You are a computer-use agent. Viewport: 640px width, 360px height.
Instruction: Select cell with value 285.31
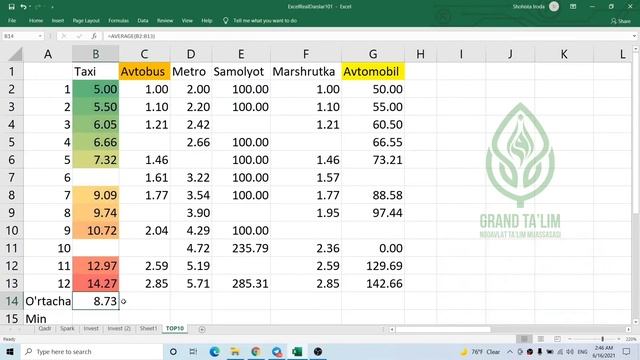(x=241, y=283)
